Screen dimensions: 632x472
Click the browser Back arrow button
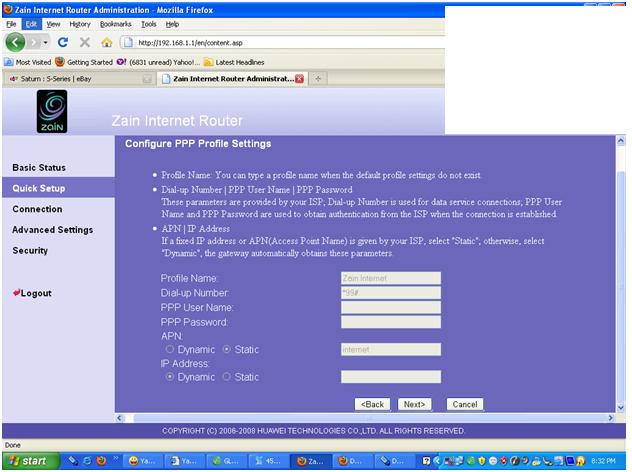(16, 43)
